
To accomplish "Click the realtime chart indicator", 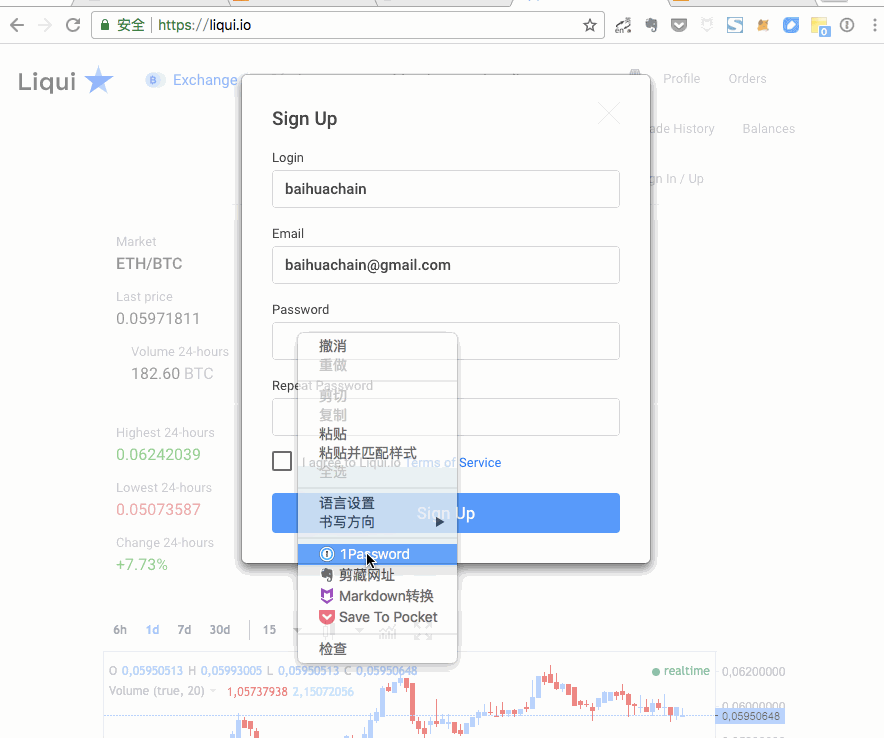I will pos(680,671).
